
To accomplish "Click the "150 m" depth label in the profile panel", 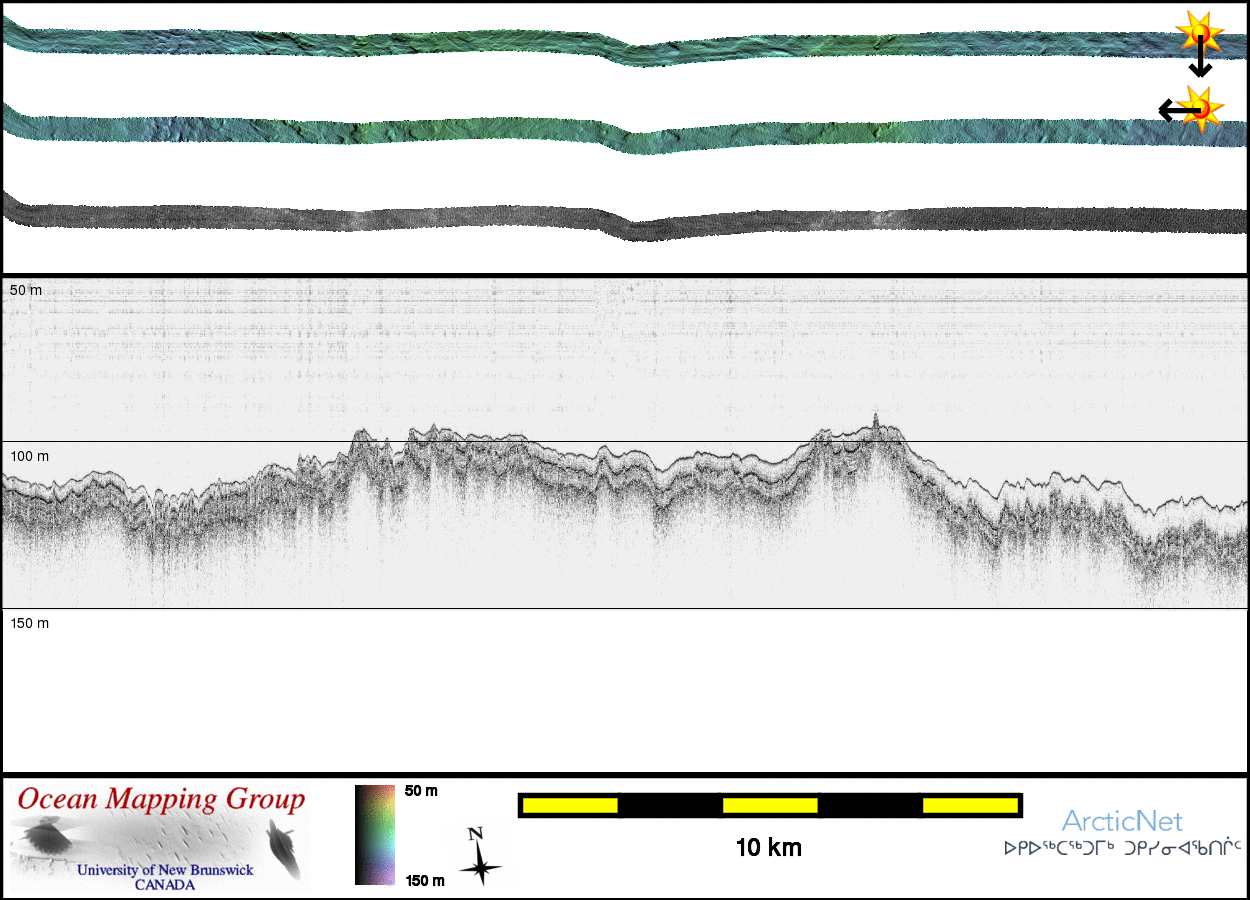I will (x=29, y=623).
